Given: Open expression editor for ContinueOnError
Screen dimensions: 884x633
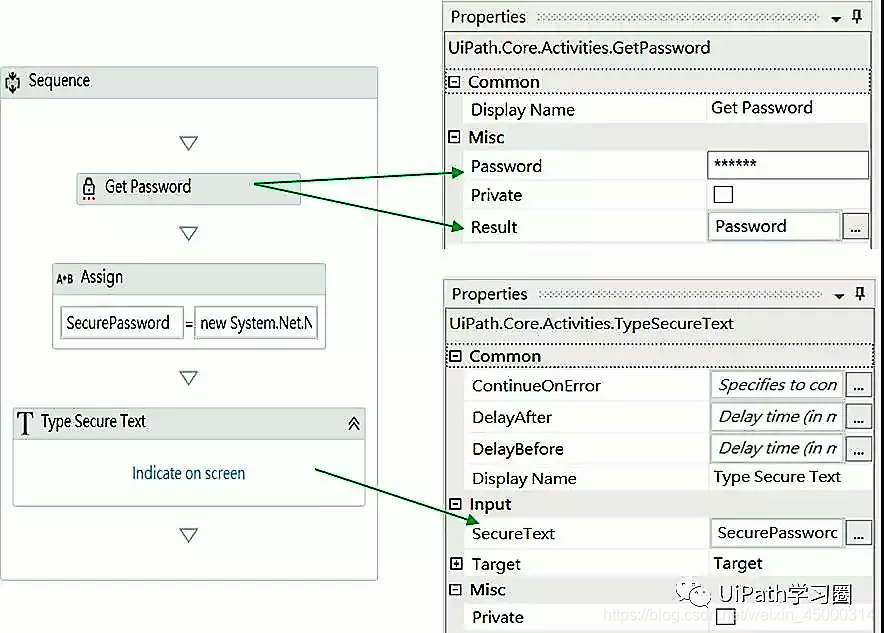Looking at the screenshot, I should point(859,386).
